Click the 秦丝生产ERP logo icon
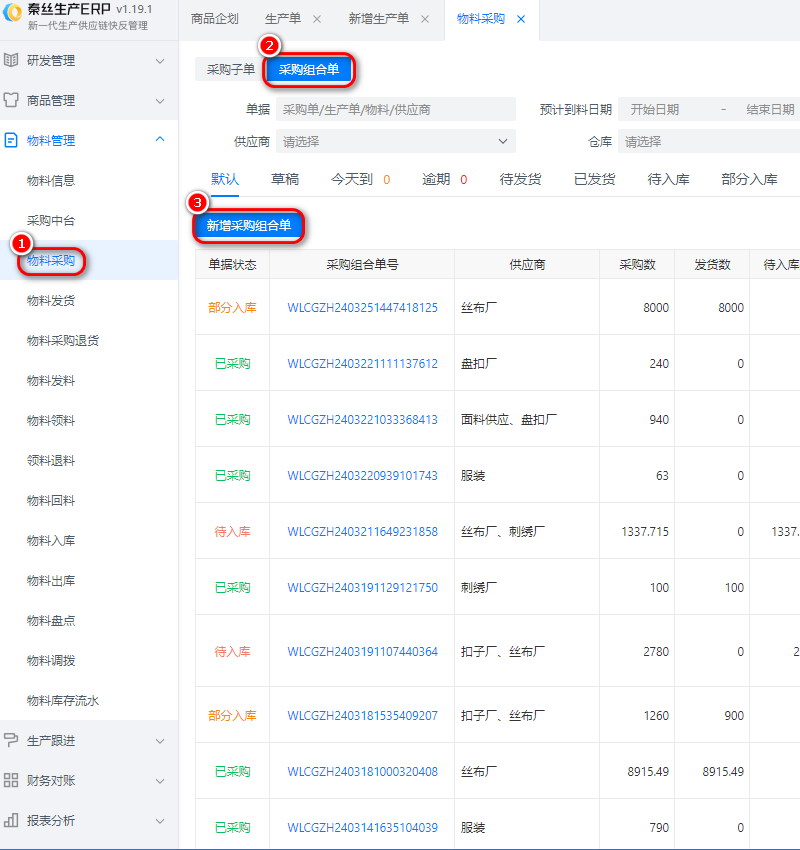Viewport: 800px width, 850px height. (13, 17)
